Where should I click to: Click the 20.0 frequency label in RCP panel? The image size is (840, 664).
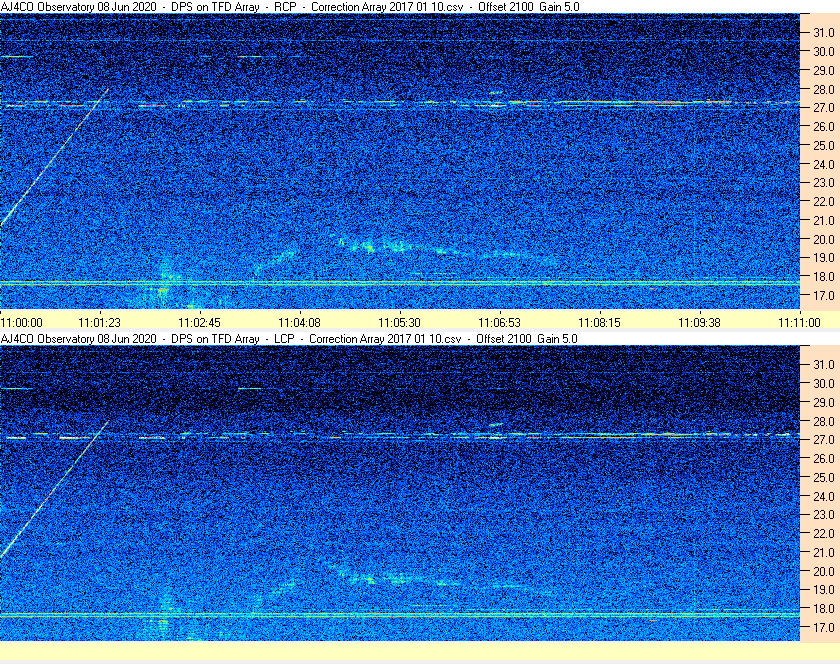tap(824, 239)
